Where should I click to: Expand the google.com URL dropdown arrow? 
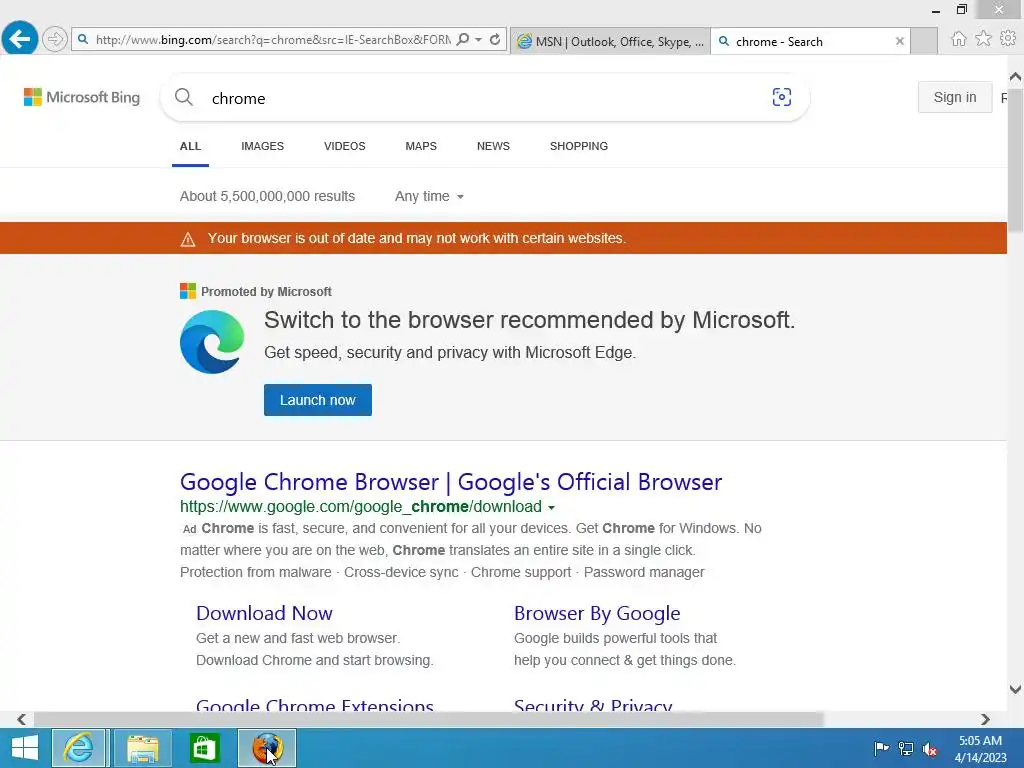pyautogui.click(x=551, y=507)
